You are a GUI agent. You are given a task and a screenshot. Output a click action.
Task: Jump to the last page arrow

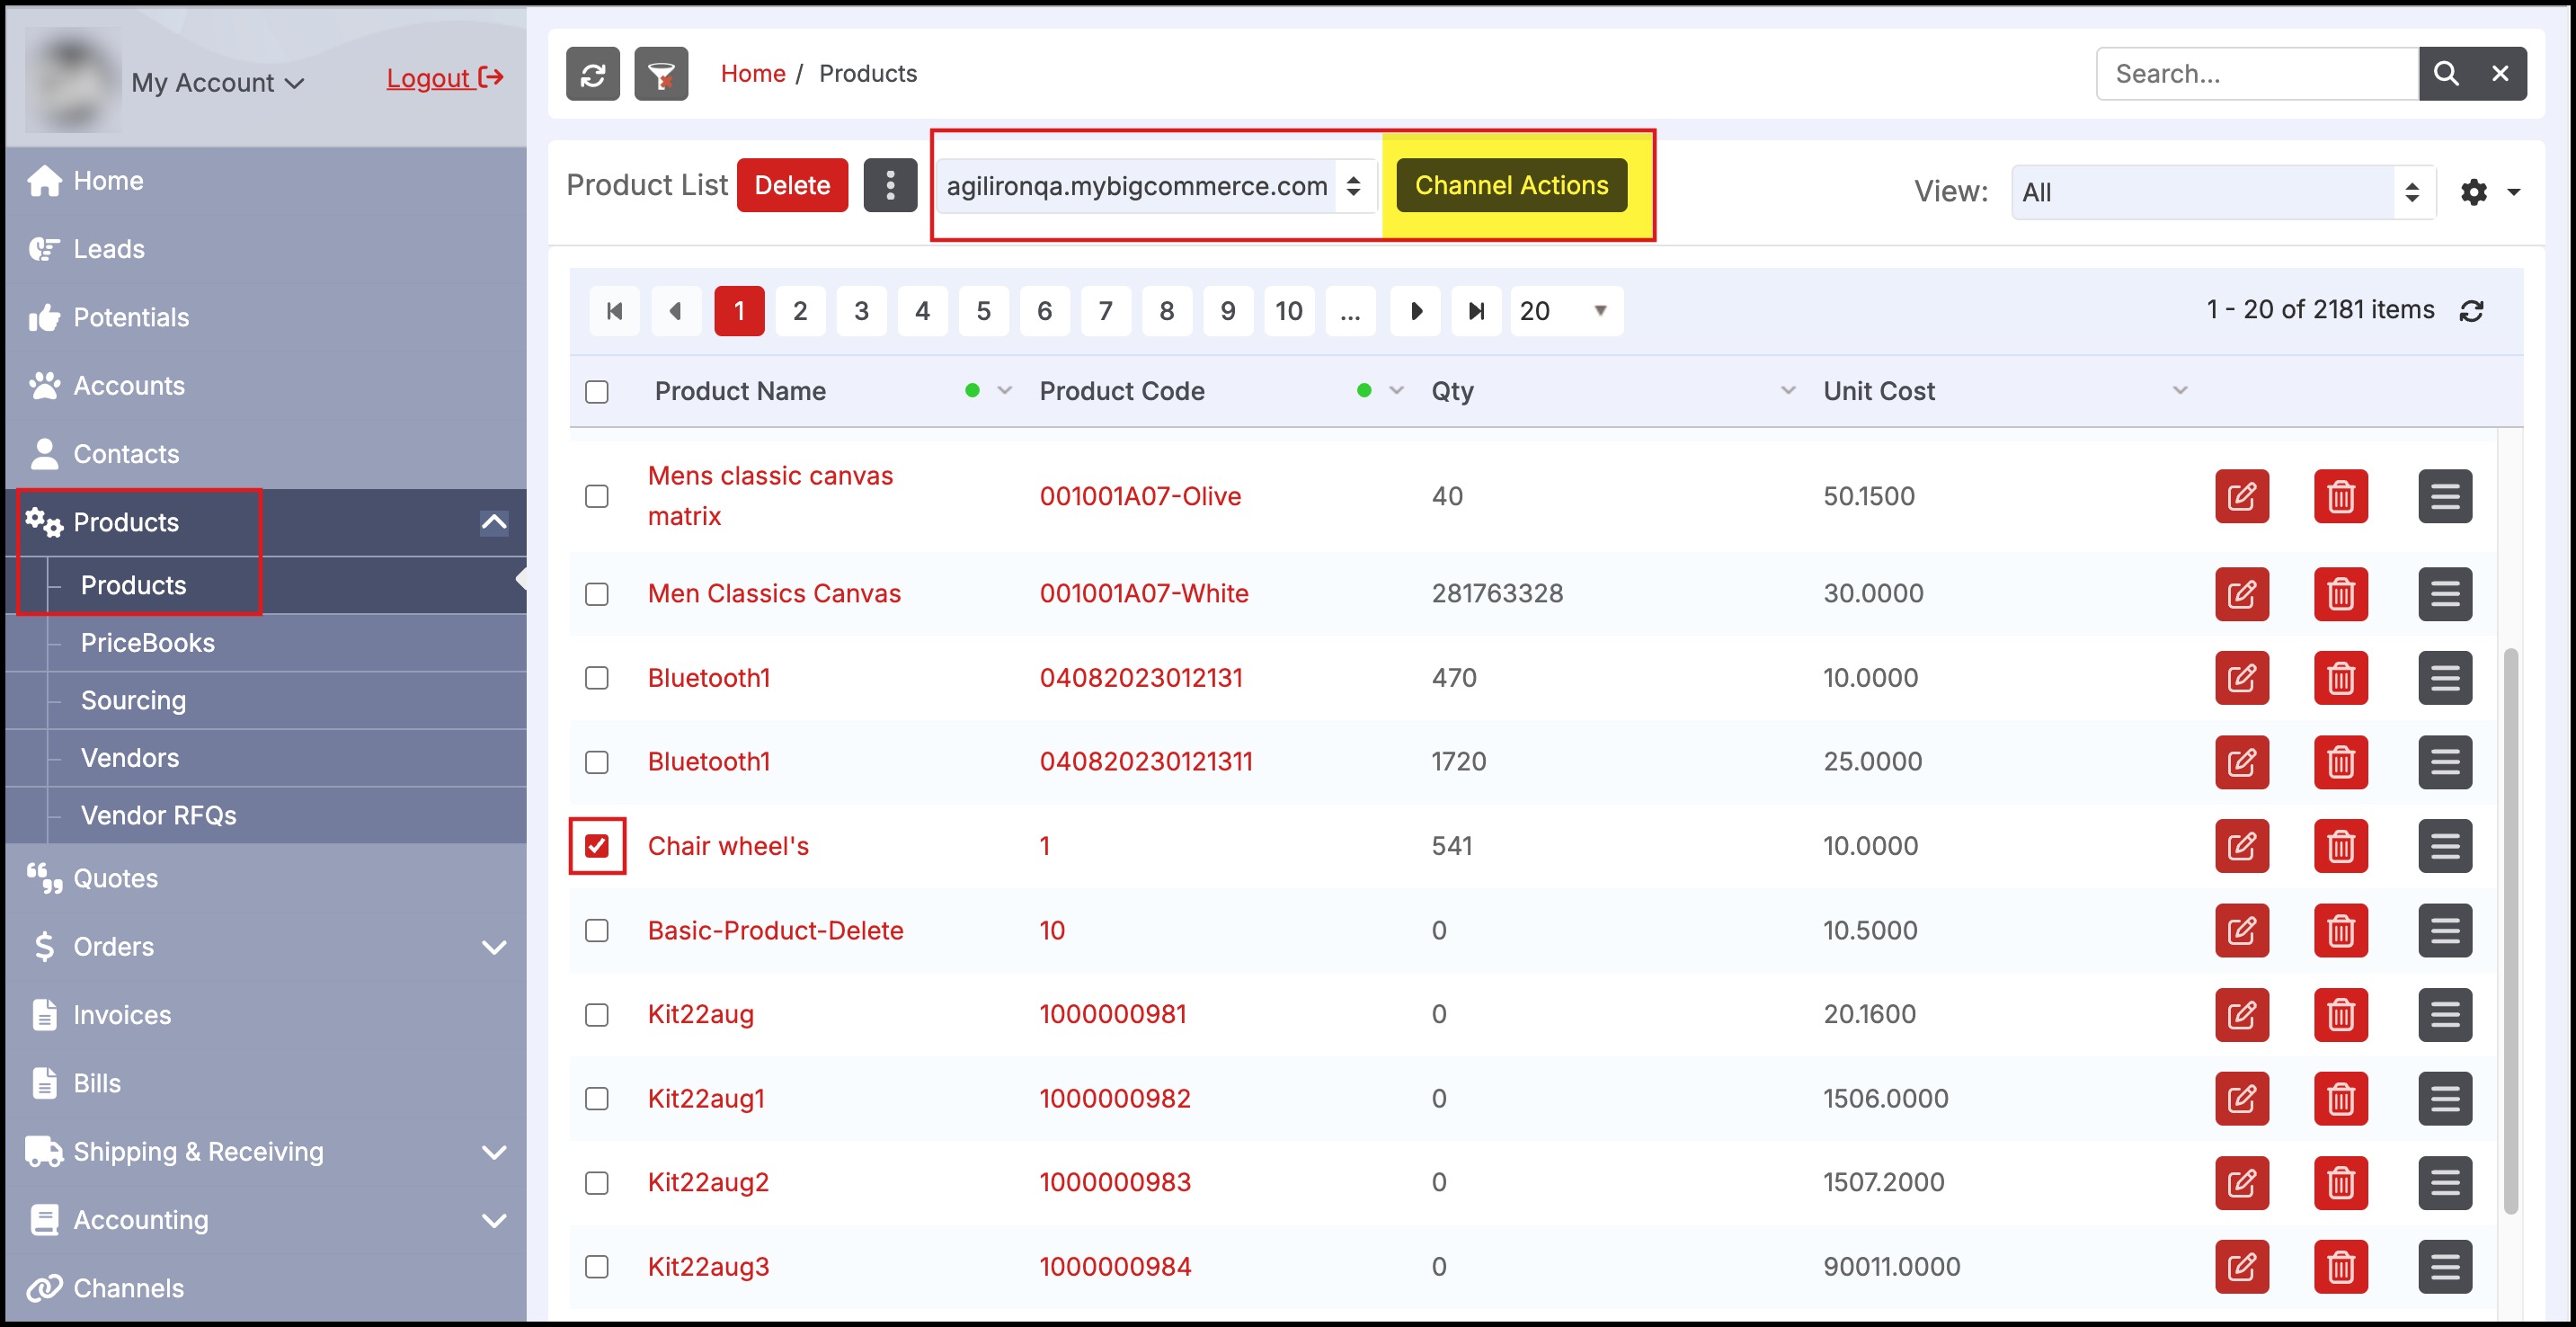tap(1477, 311)
